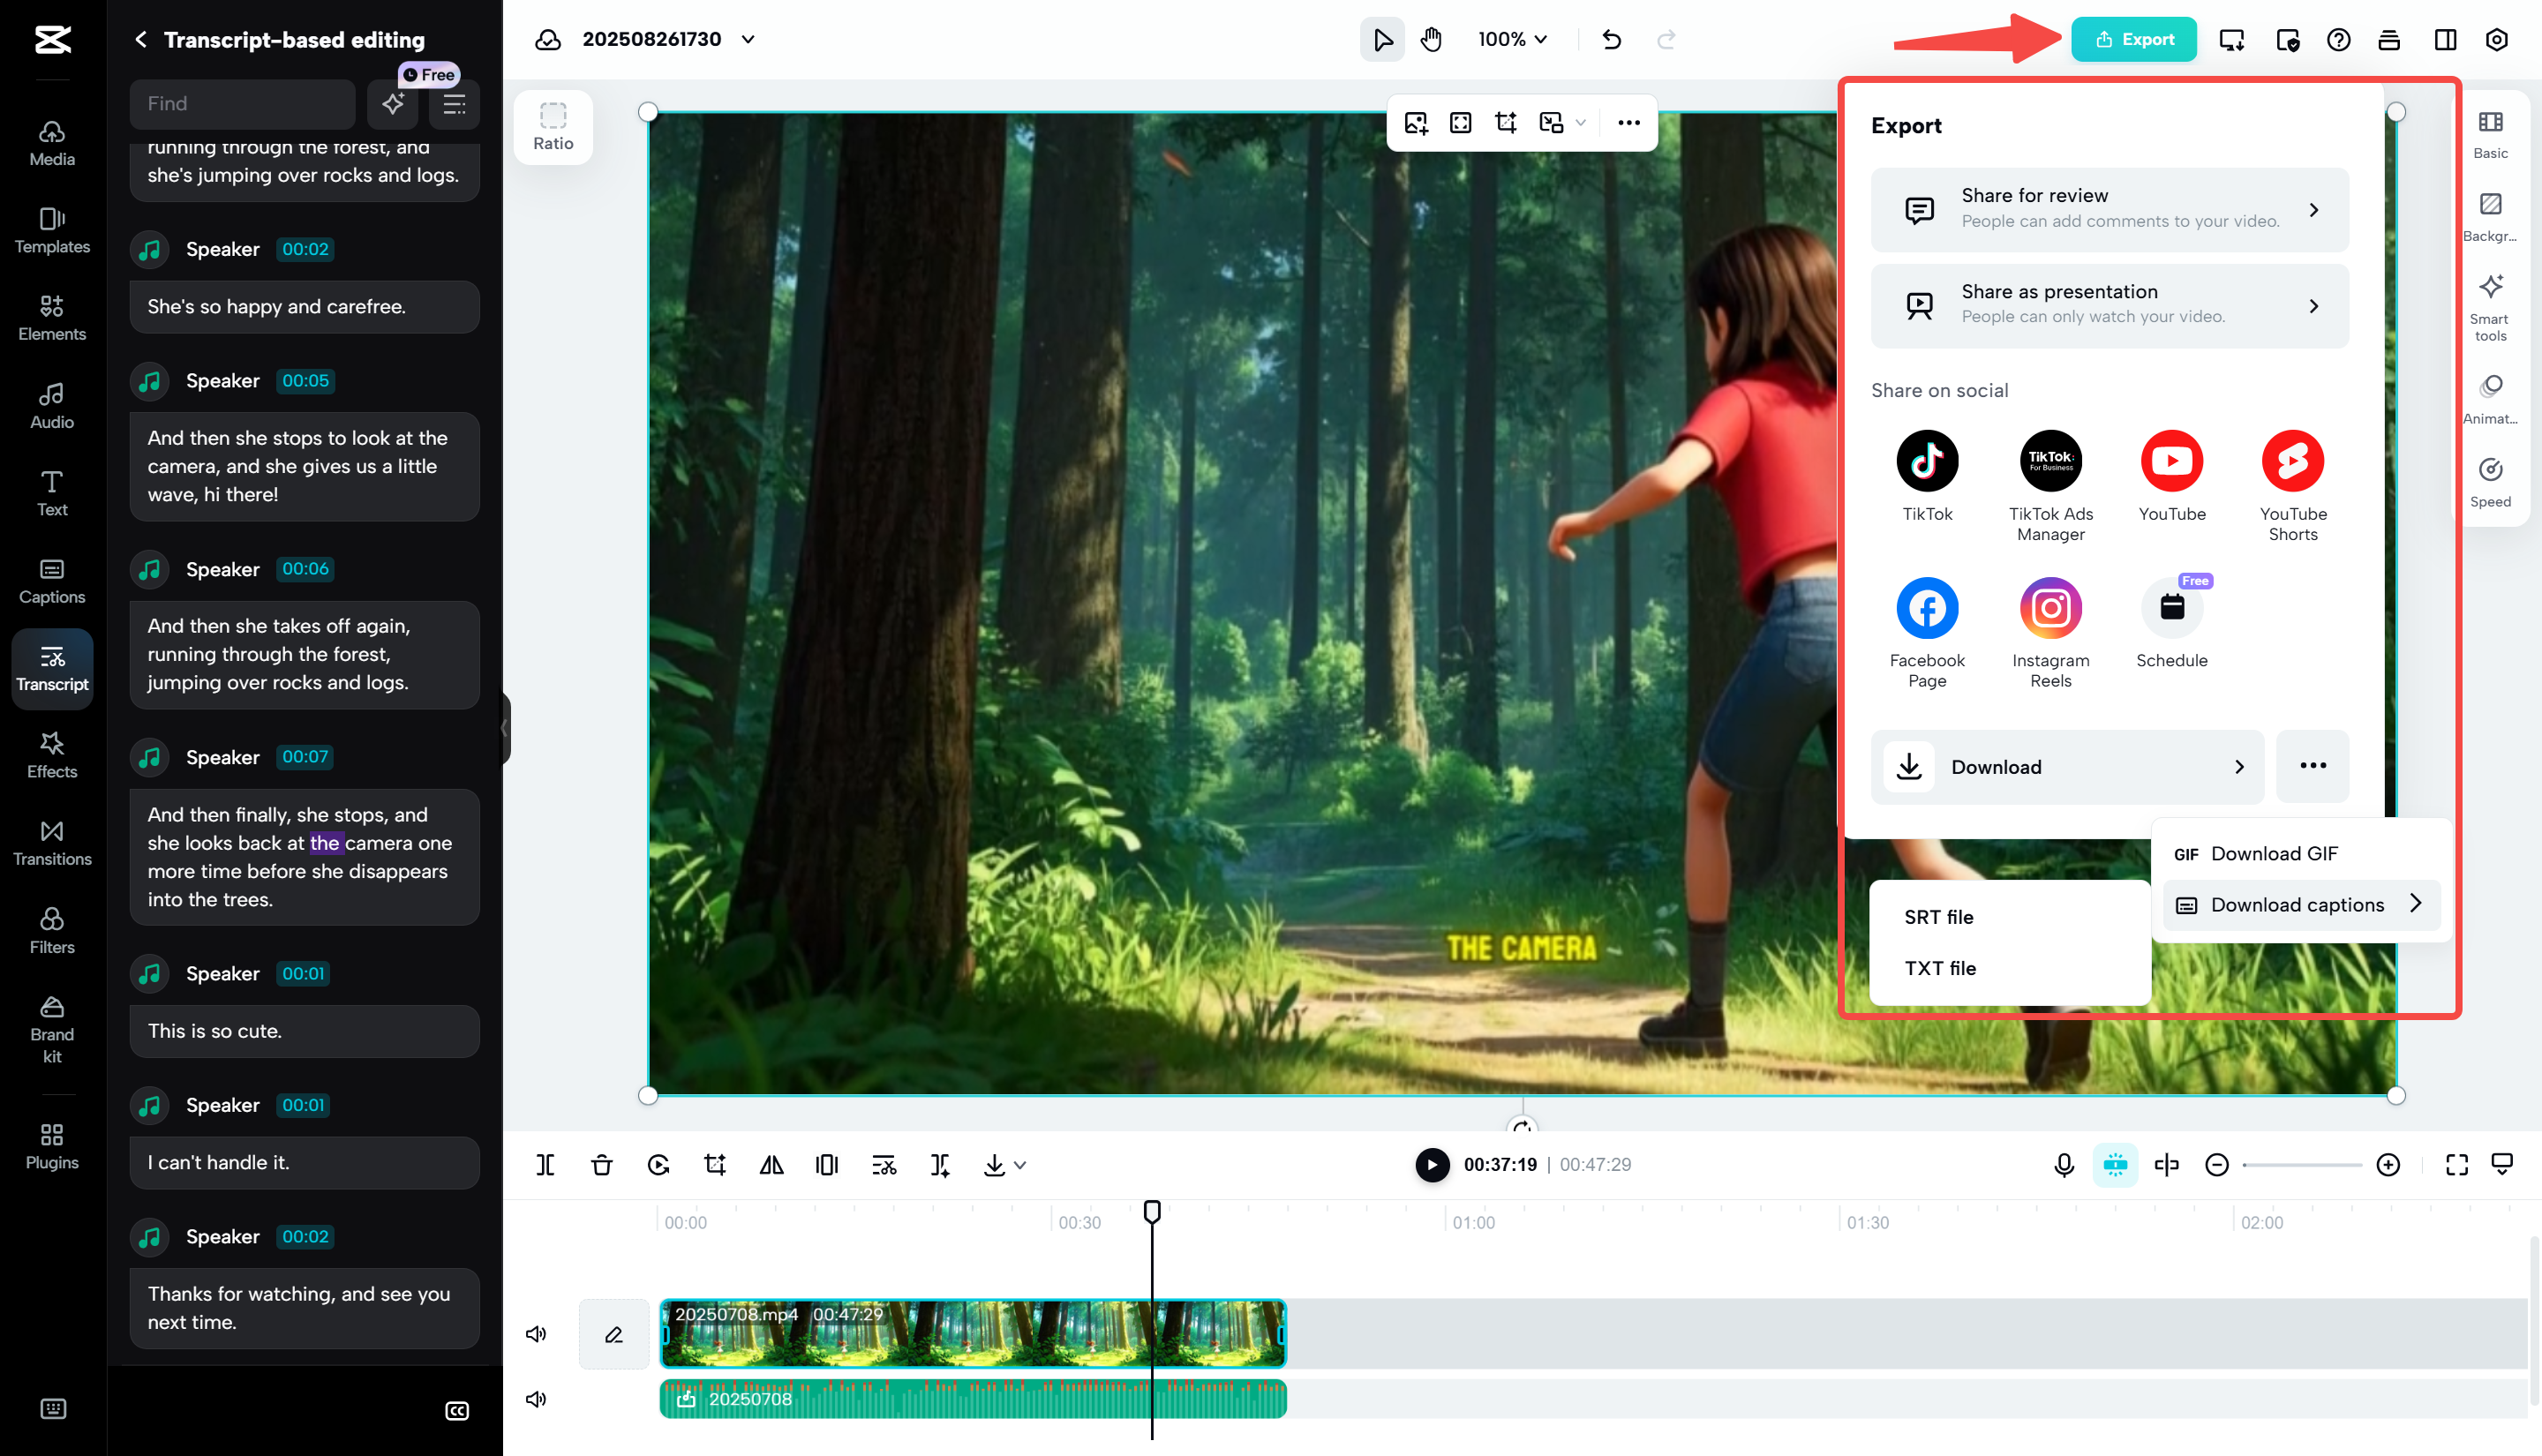Expand the project name 202508261730 dropdown
Viewport: 2542px width, 1456px height.
click(748, 39)
